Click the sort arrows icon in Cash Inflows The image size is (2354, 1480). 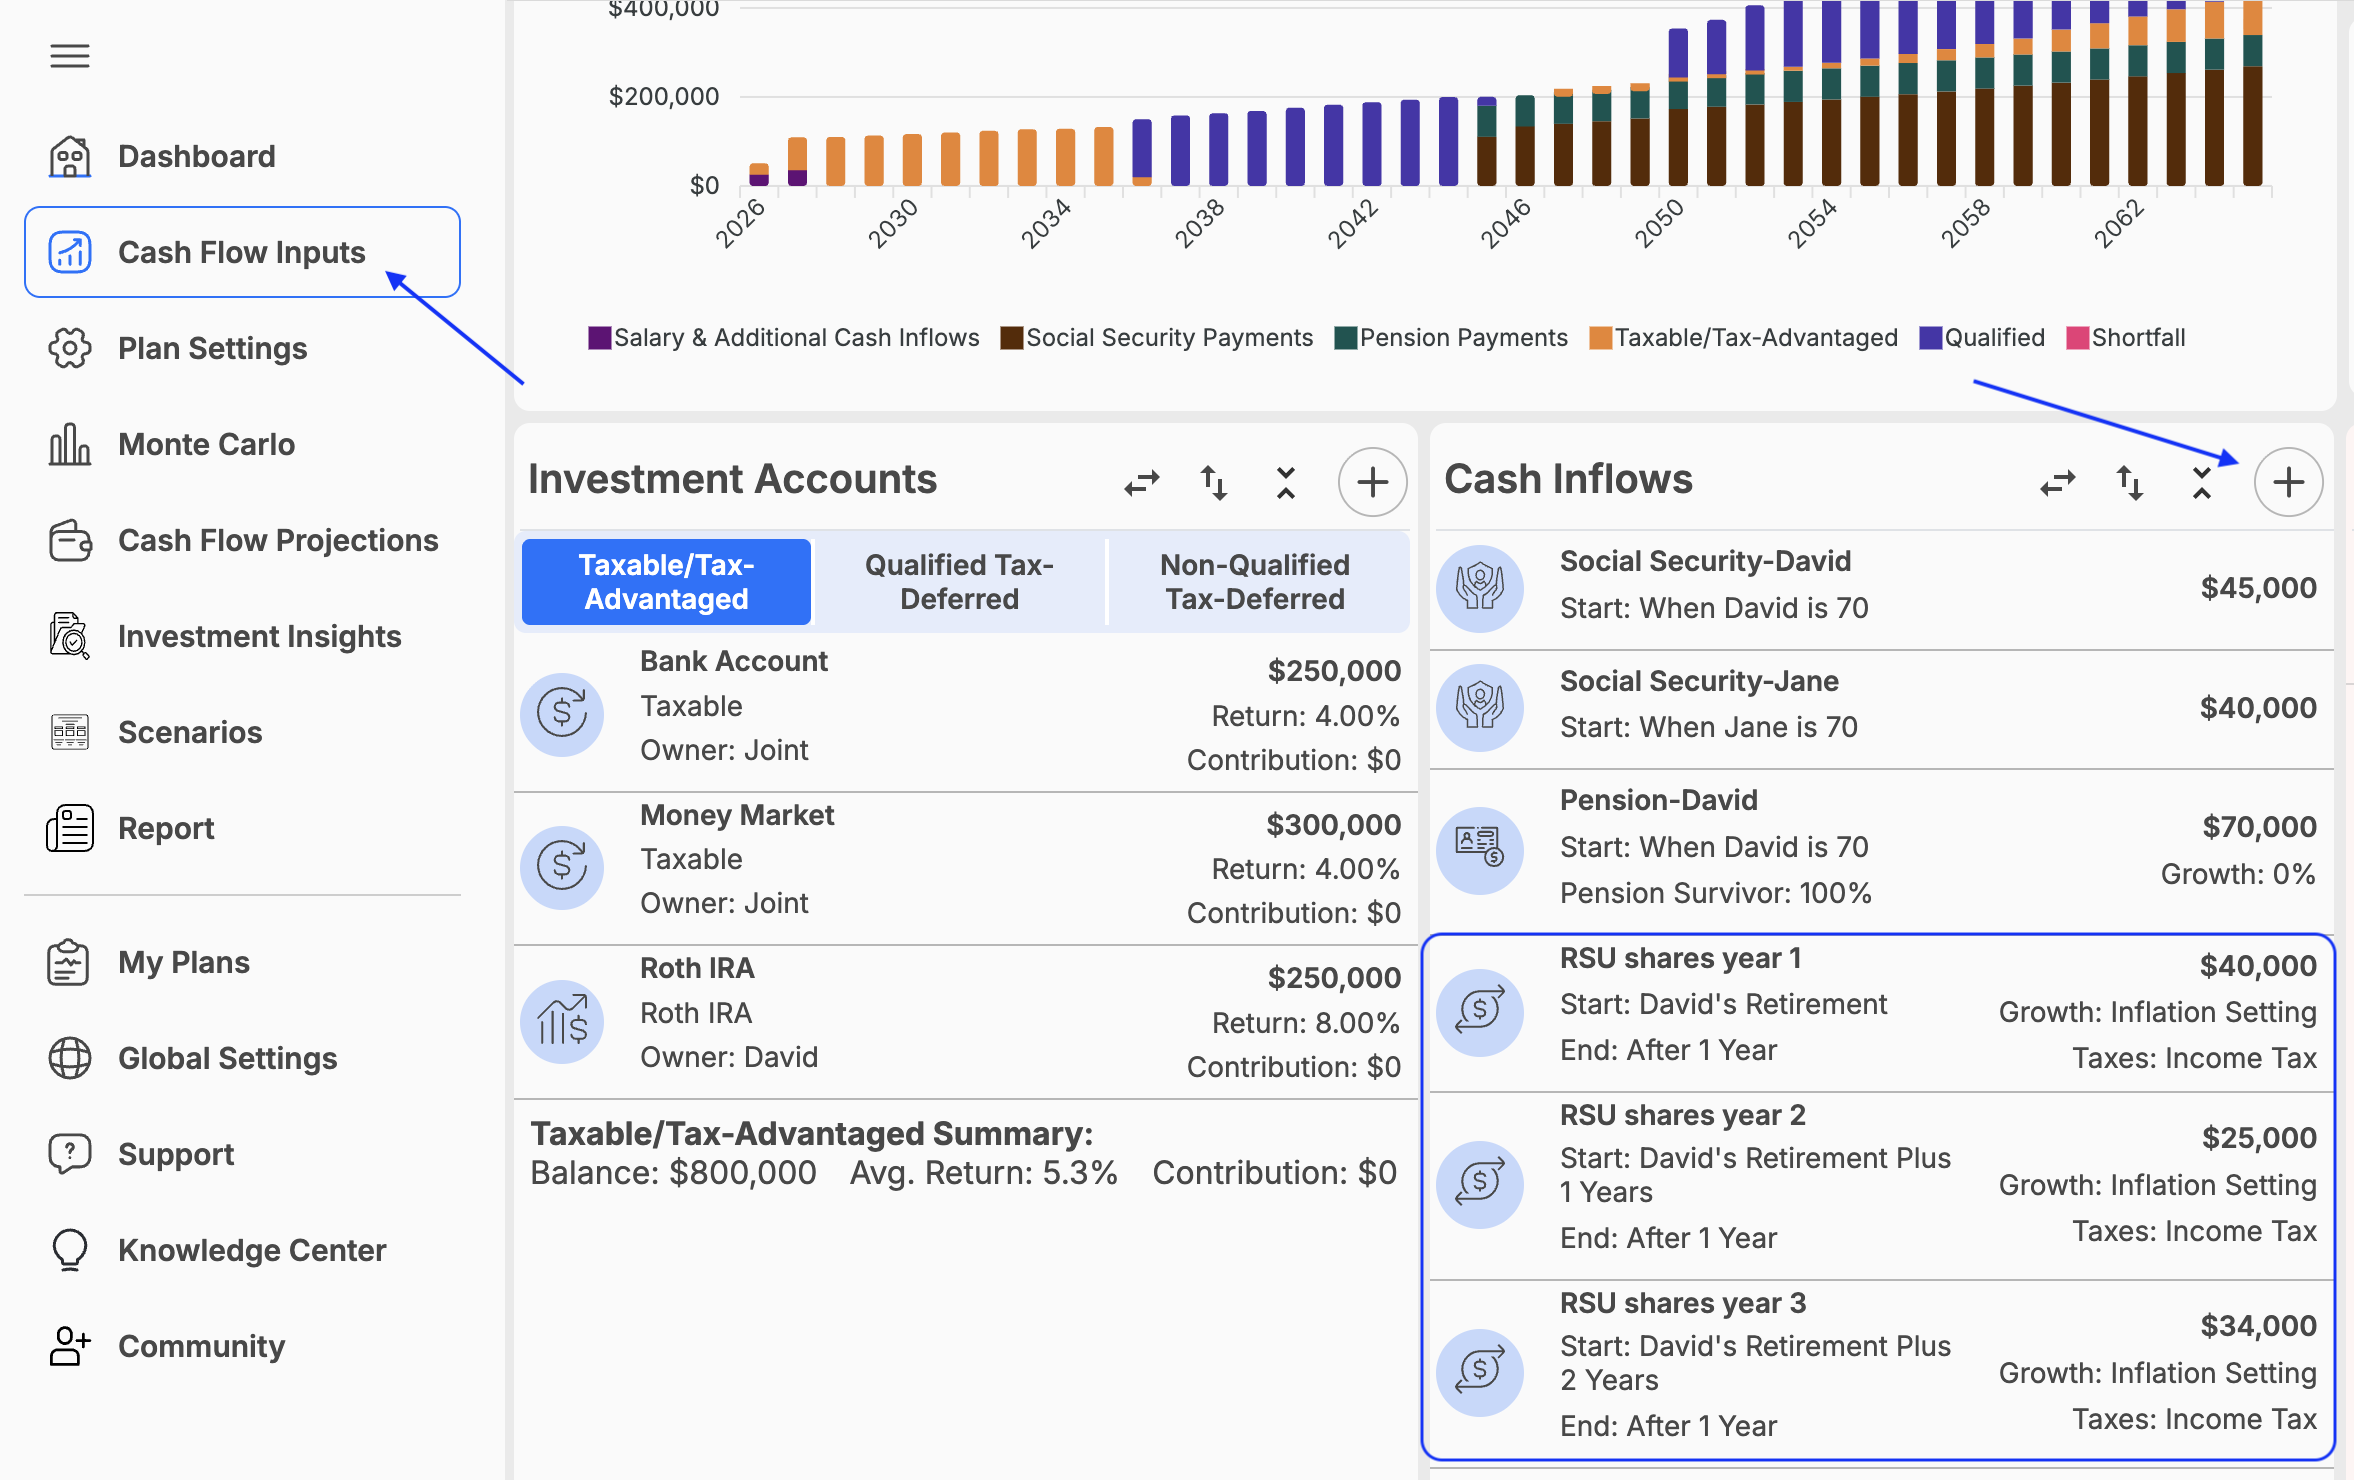click(x=2129, y=483)
